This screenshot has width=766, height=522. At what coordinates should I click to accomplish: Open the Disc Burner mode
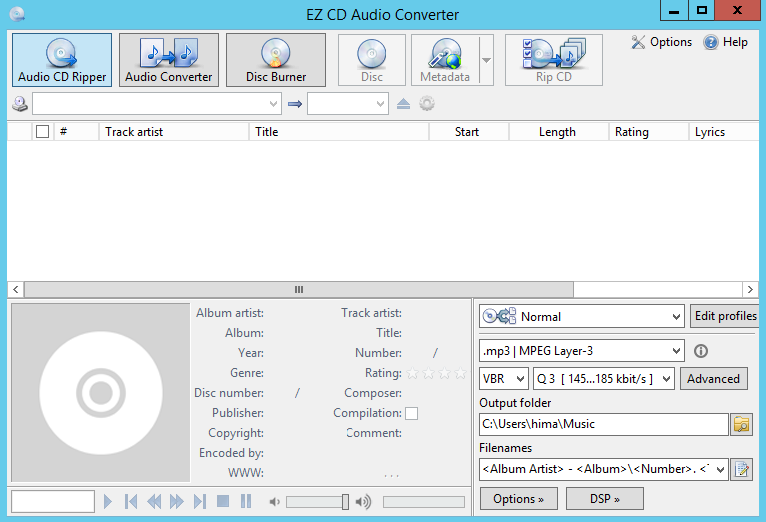tap(276, 60)
